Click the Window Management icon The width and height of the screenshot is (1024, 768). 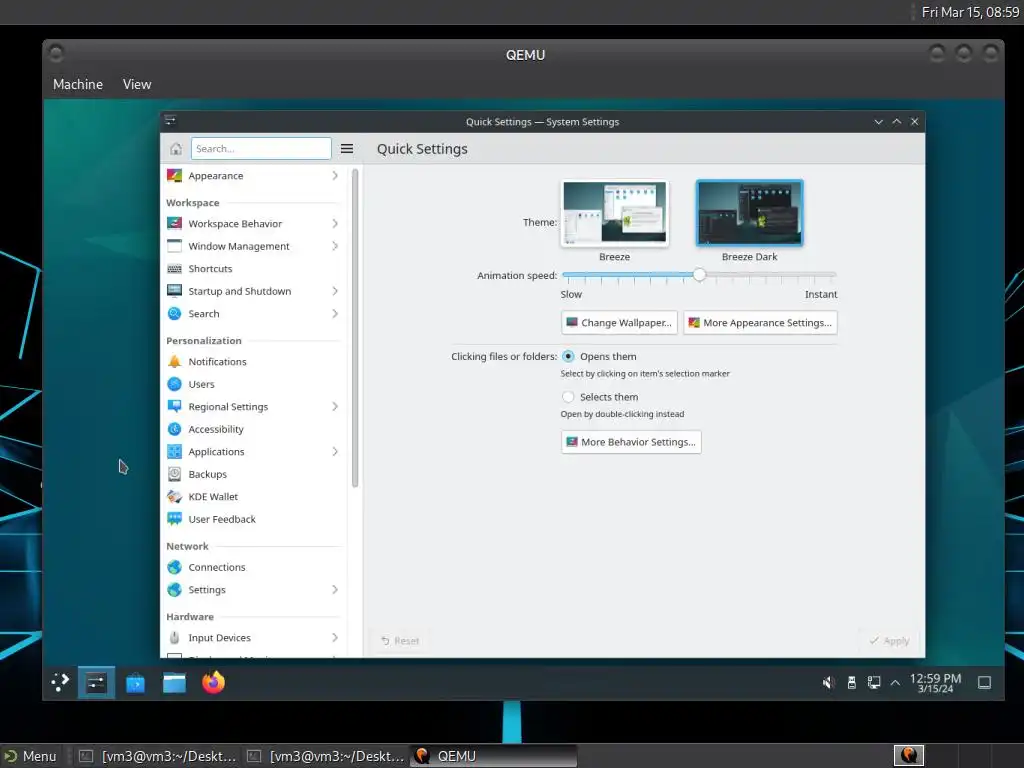click(174, 246)
